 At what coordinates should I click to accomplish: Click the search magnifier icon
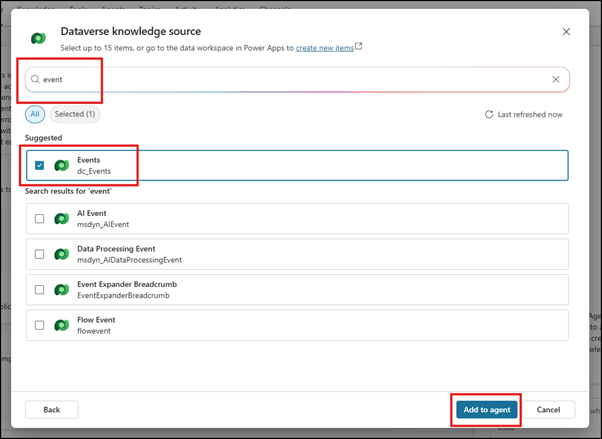pyautogui.click(x=35, y=79)
